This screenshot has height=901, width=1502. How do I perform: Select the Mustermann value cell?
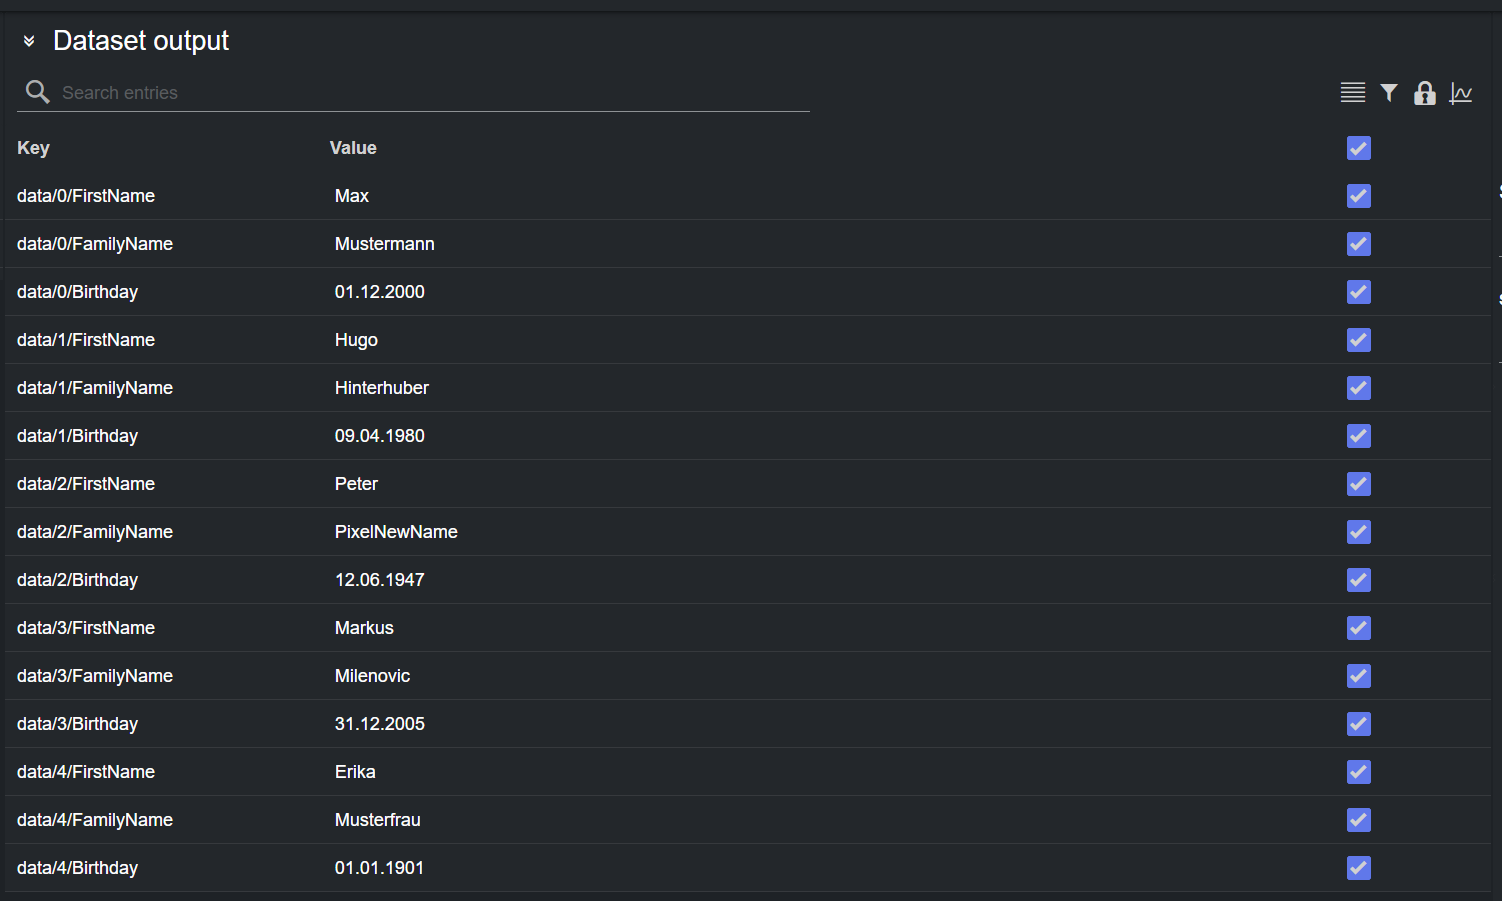384,244
